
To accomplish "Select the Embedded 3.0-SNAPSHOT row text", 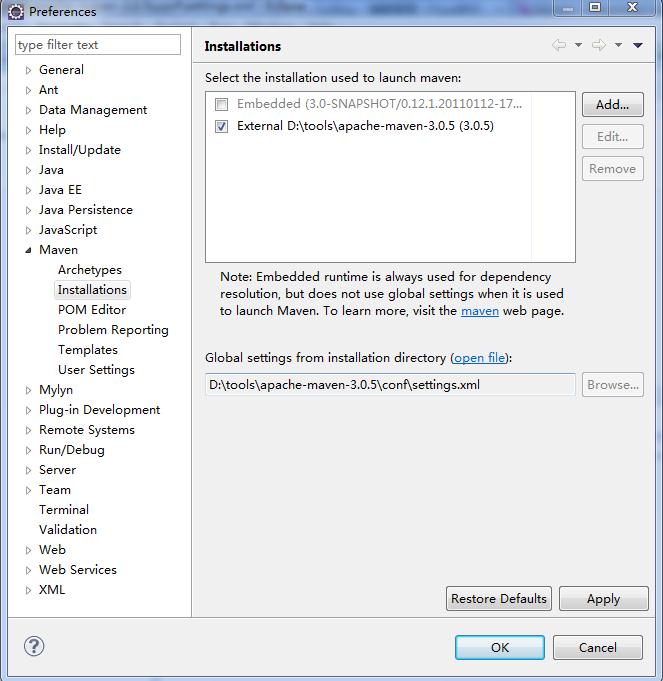I will pos(379,104).
